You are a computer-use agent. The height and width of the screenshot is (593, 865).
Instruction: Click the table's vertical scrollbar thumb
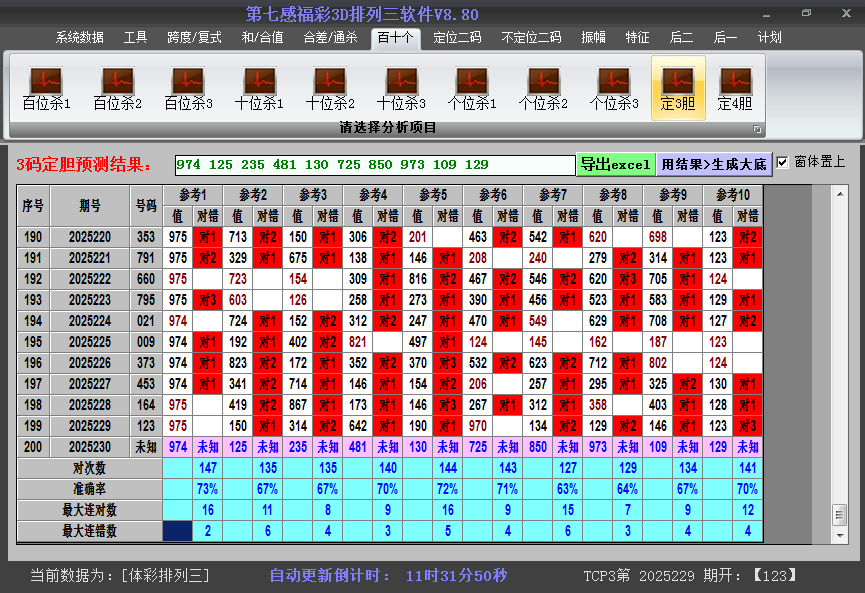pos(839,513)
